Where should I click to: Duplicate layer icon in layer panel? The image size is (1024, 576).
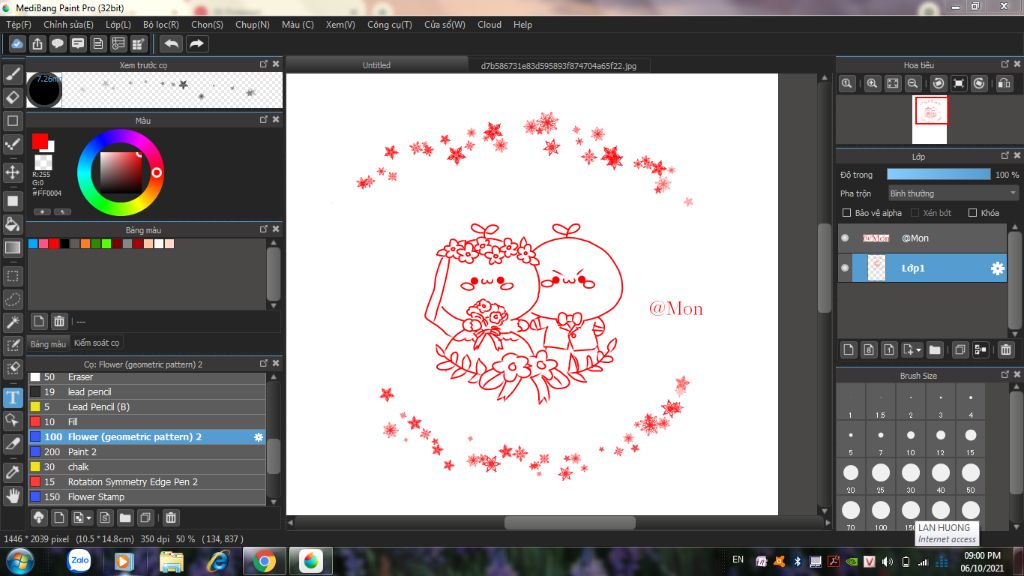click(960, 350)
